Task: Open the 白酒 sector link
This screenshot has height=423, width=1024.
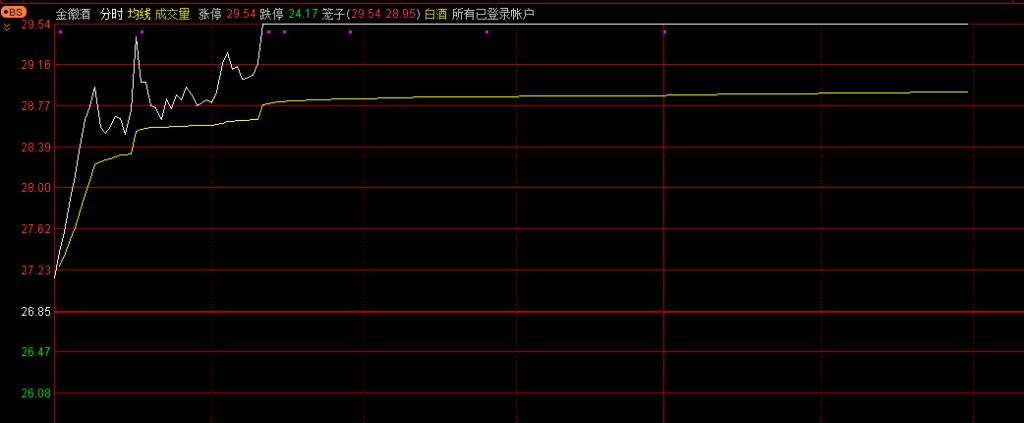Action: click(x=436, y=14)
